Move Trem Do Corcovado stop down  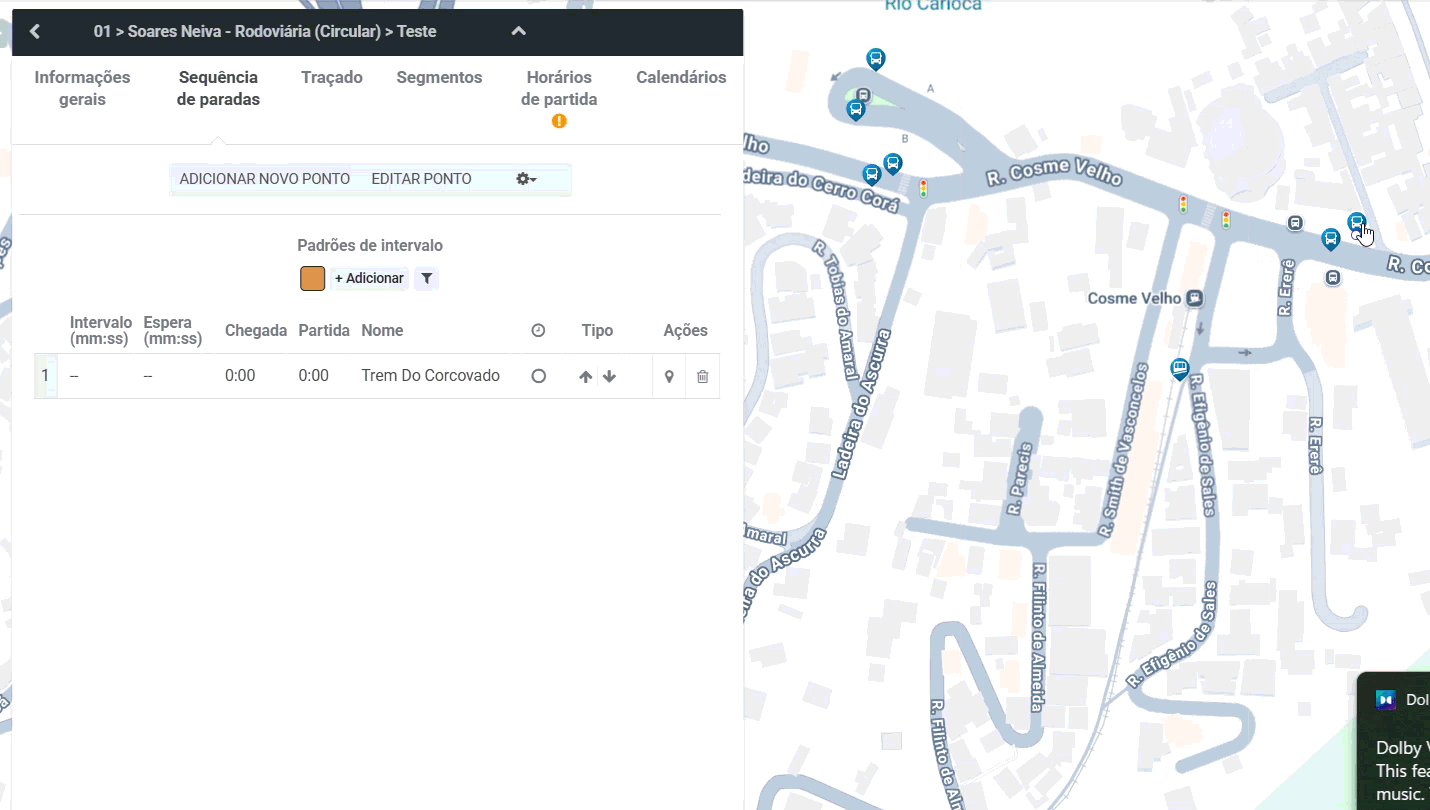tap(609, 377)
